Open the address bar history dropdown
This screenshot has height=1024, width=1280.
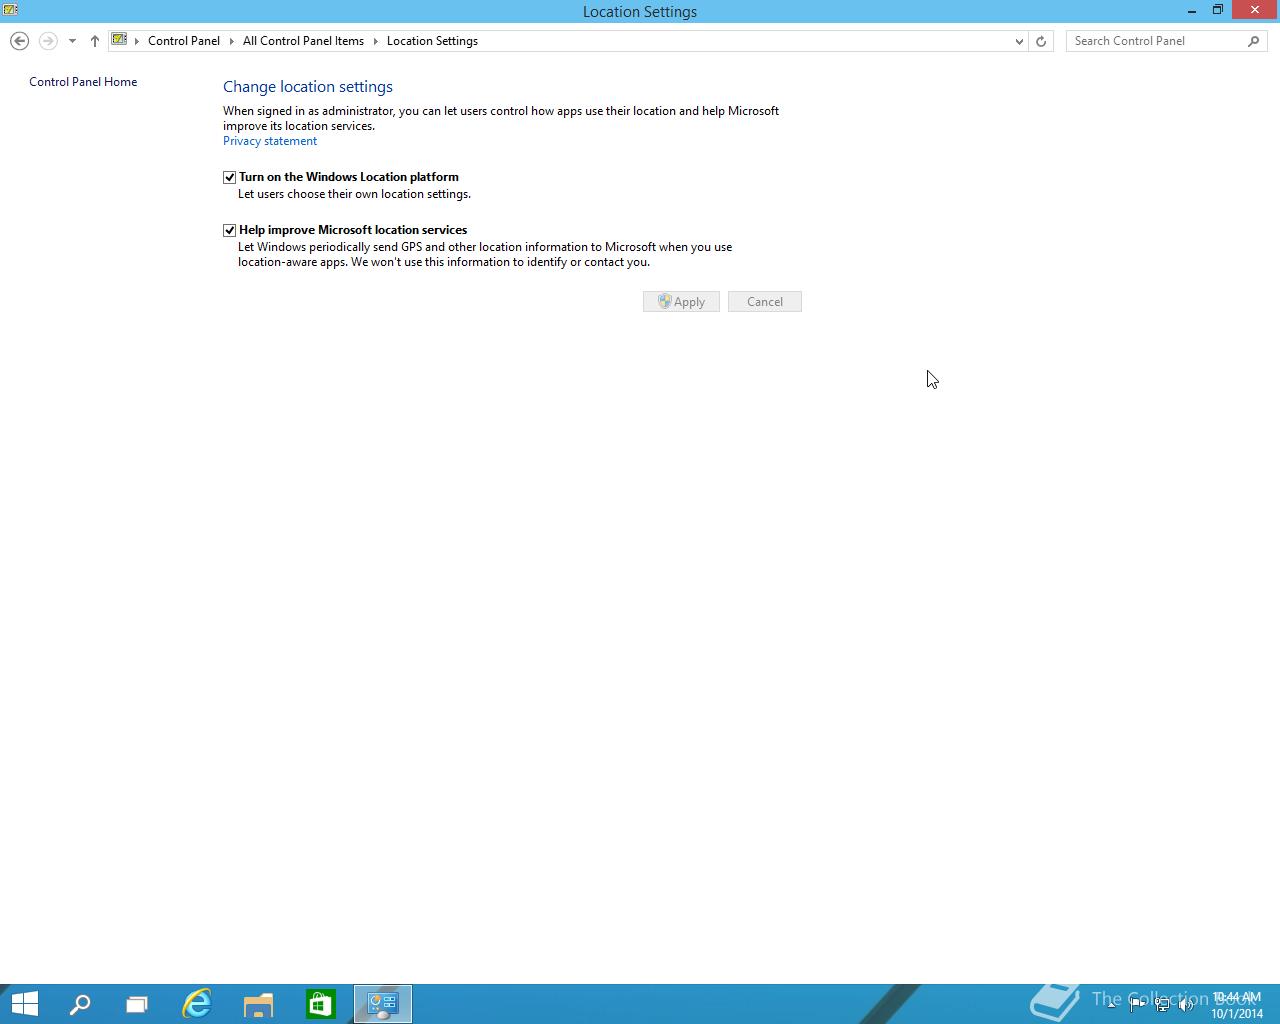tap(1019, 41)
